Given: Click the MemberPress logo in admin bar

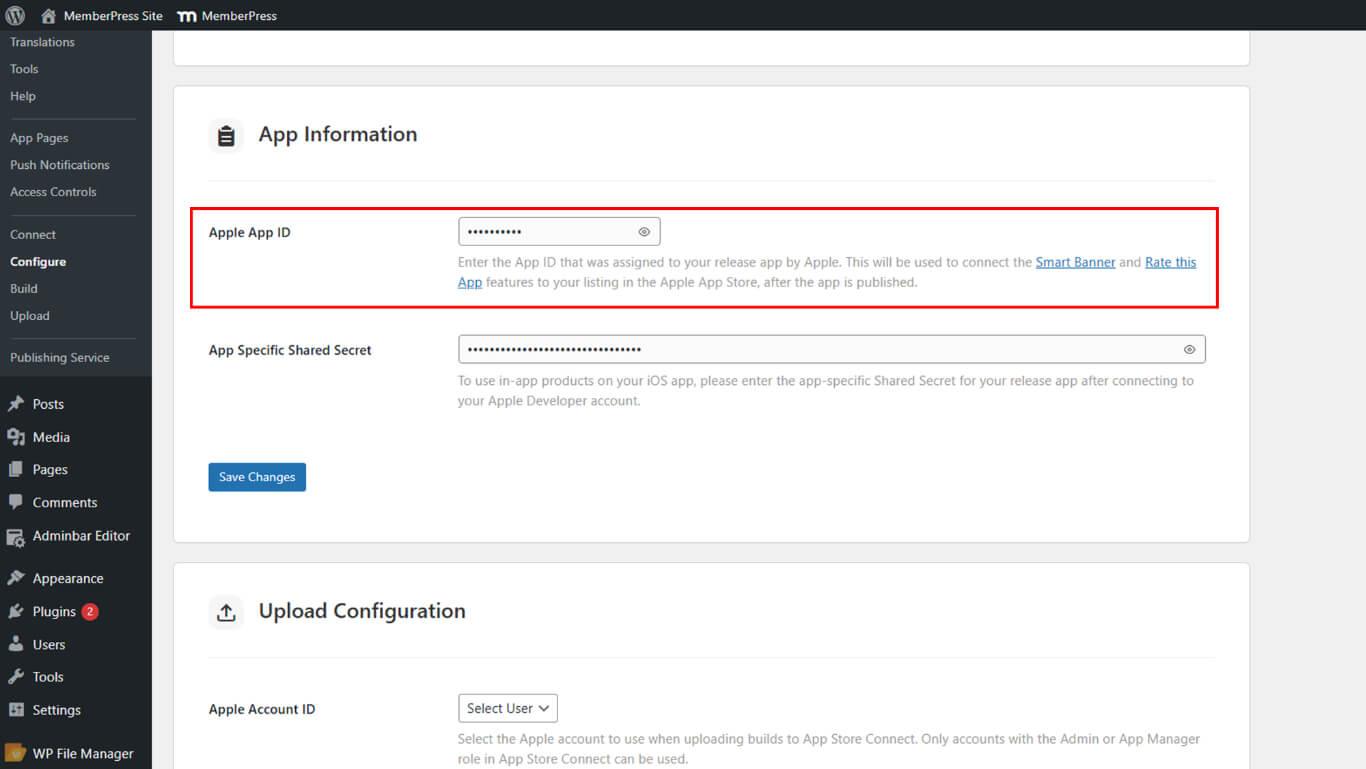Looking at the screenshot, I should coord(186,16).
